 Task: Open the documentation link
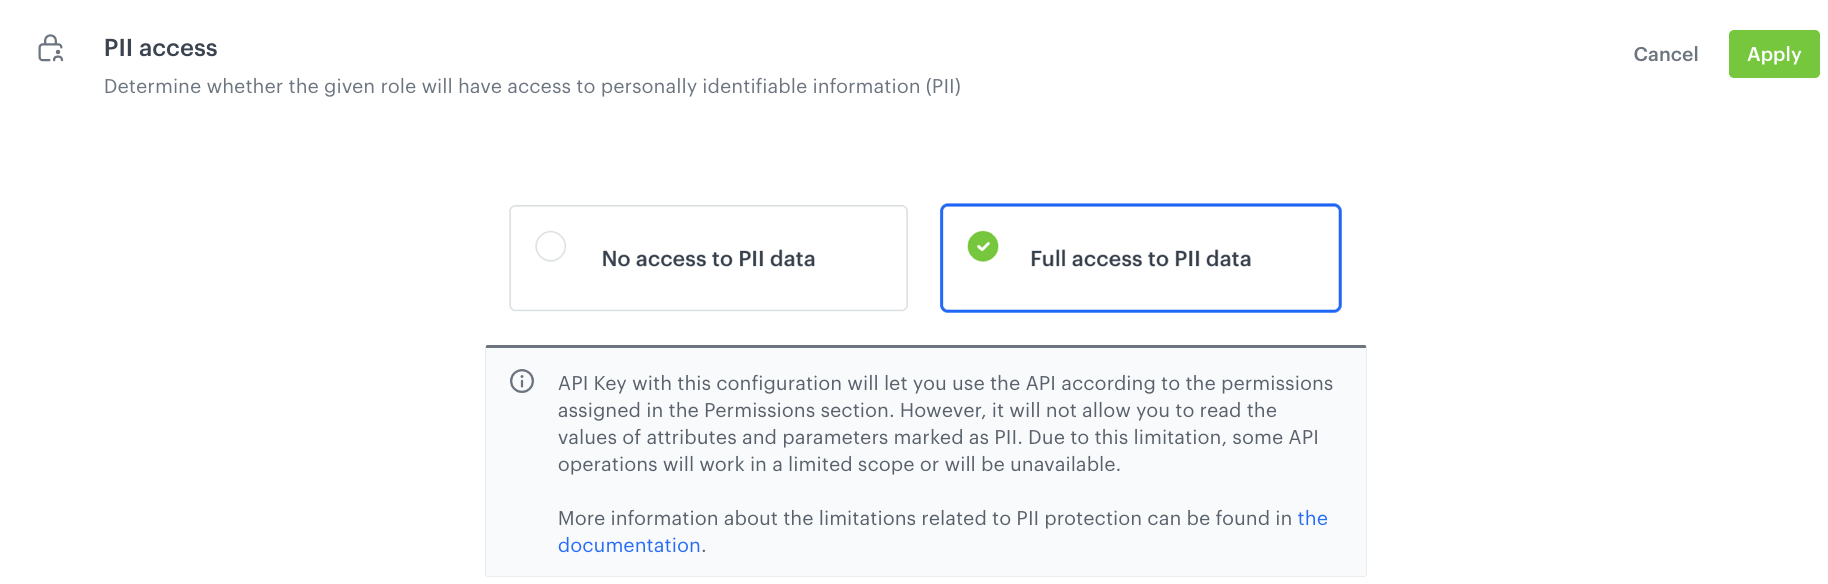(630, 544)
